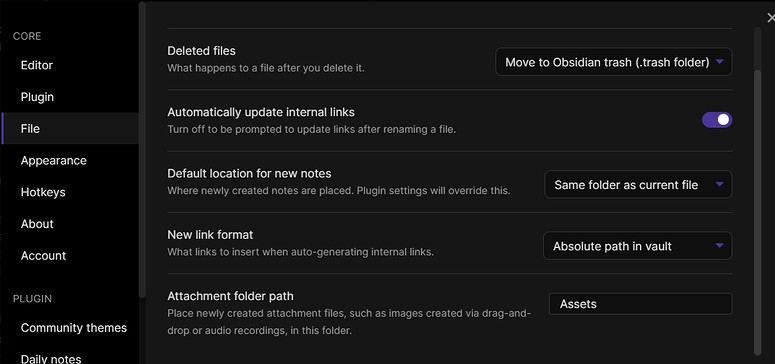Click the "Default location for new notes" title
The image size is (775, 364).
pyautogui.click(x=249, y=174)
